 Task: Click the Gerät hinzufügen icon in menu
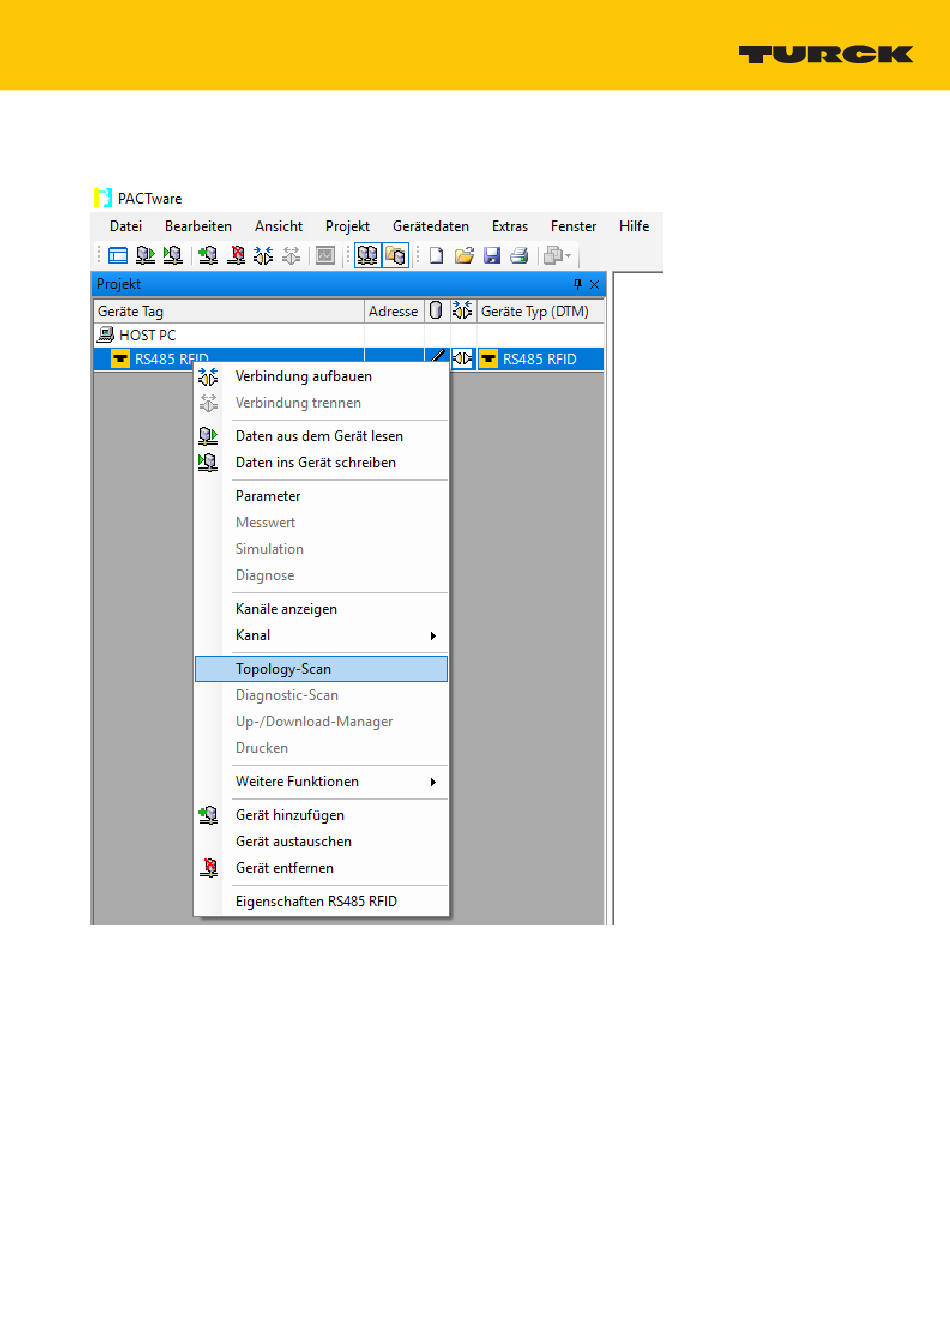click(x=208, y=815)
